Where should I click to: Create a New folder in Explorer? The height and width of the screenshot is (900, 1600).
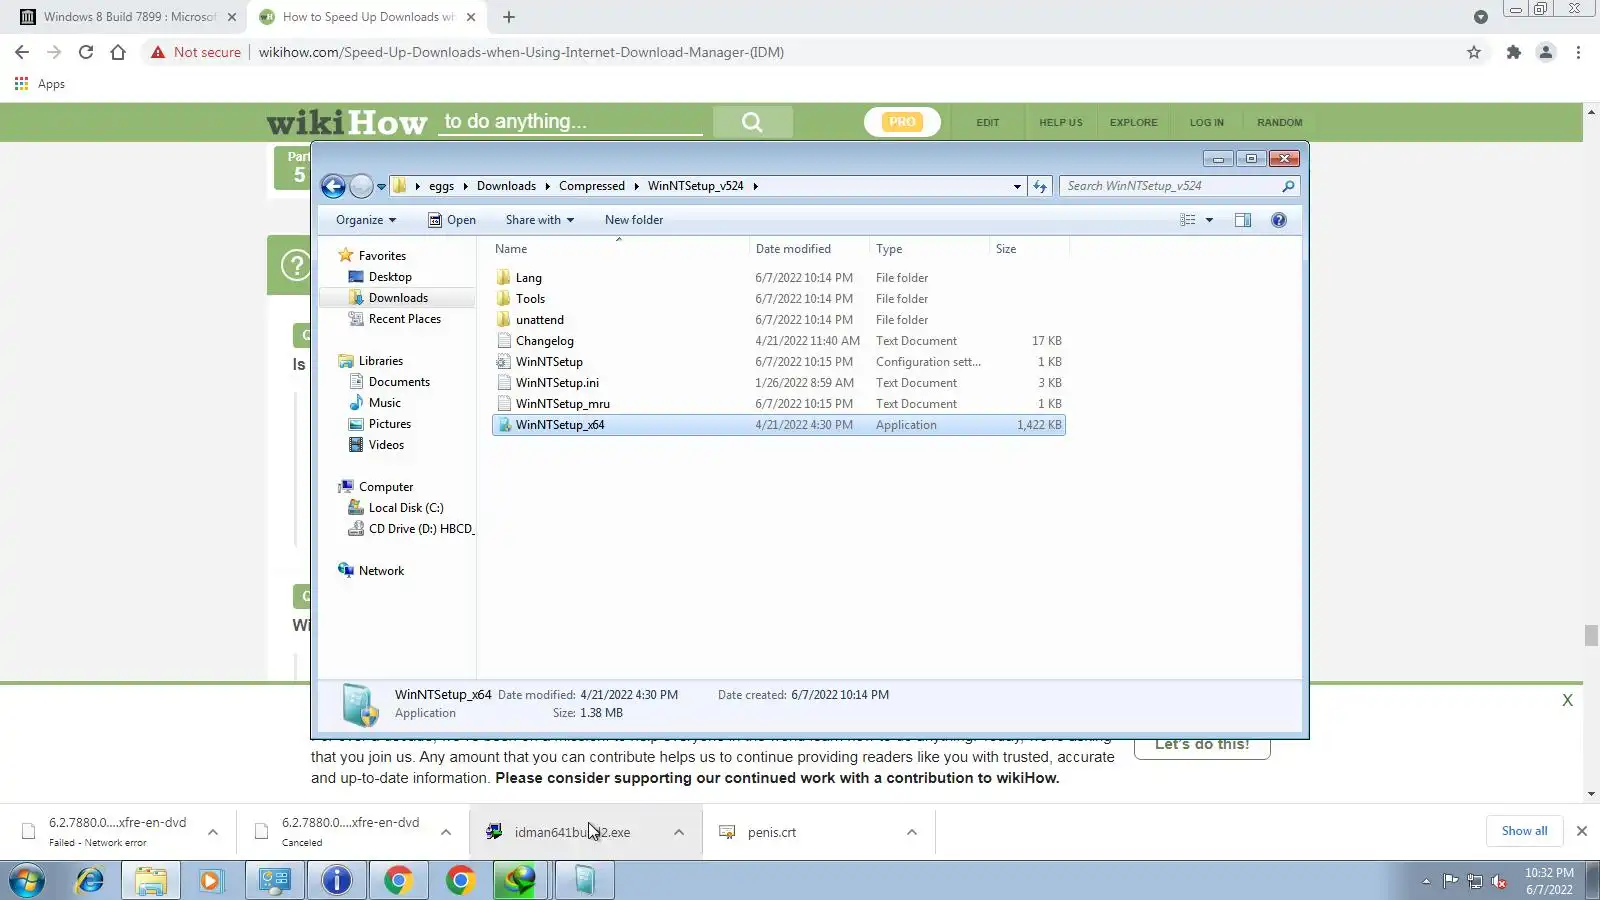click(x=634, y=220)
